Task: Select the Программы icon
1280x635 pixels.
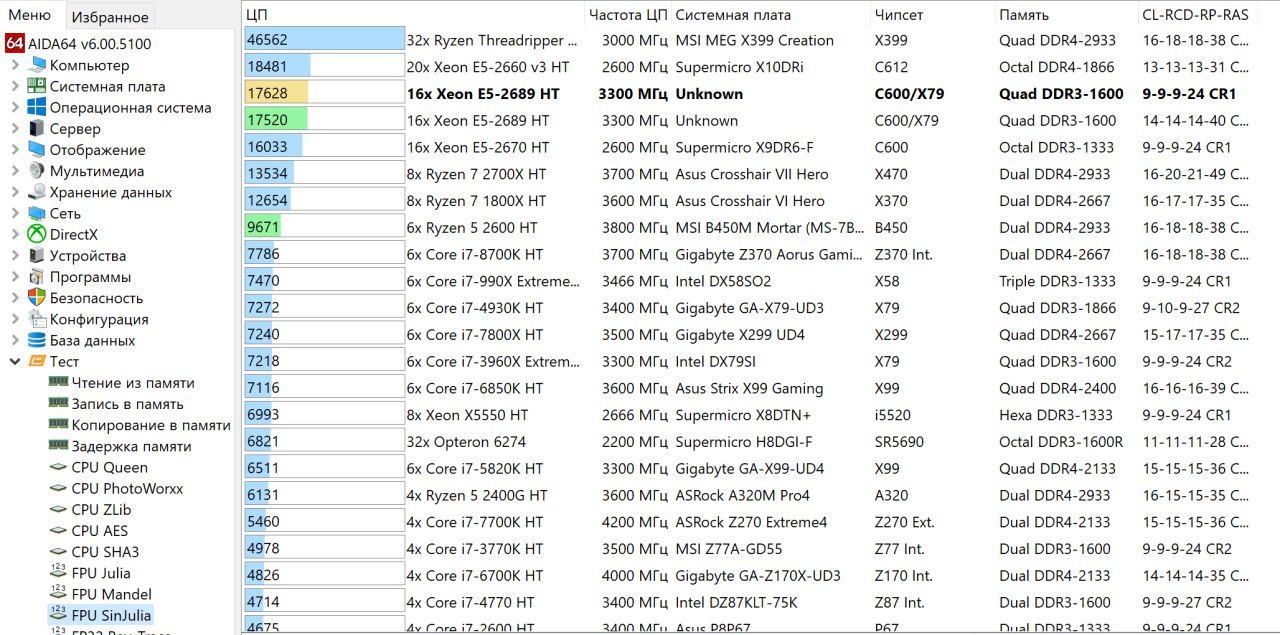Action: tap(37, 277)
